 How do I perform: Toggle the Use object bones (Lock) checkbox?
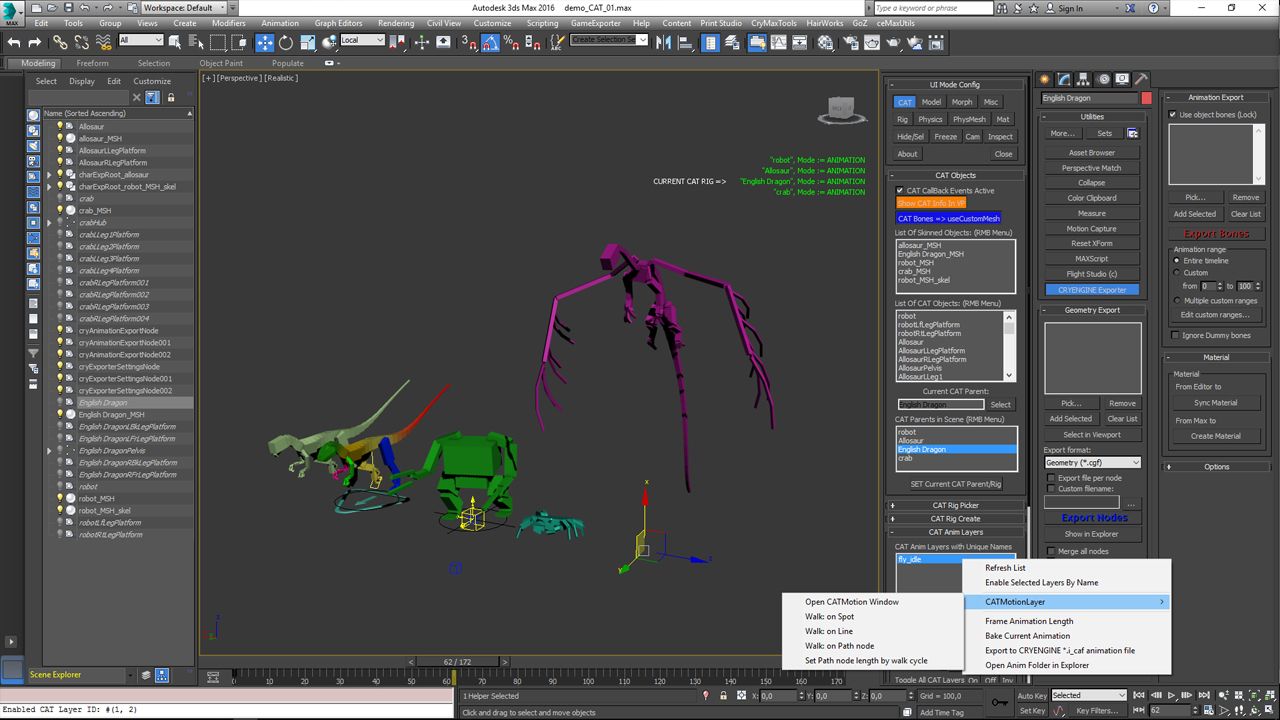point(1174,113)
